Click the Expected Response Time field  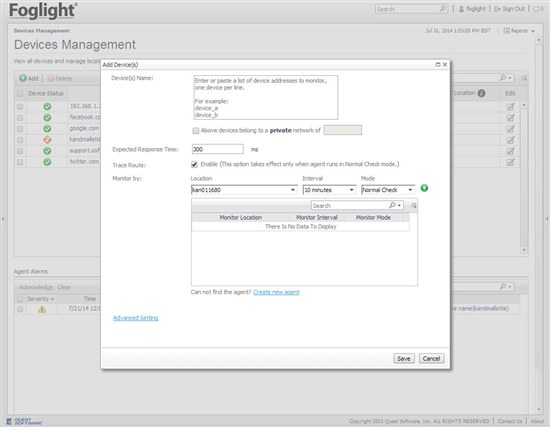218,149
